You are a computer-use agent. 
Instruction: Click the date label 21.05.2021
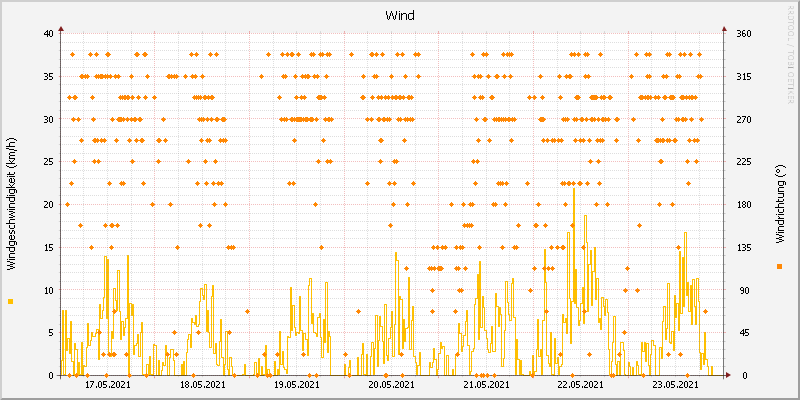point(486,384)
